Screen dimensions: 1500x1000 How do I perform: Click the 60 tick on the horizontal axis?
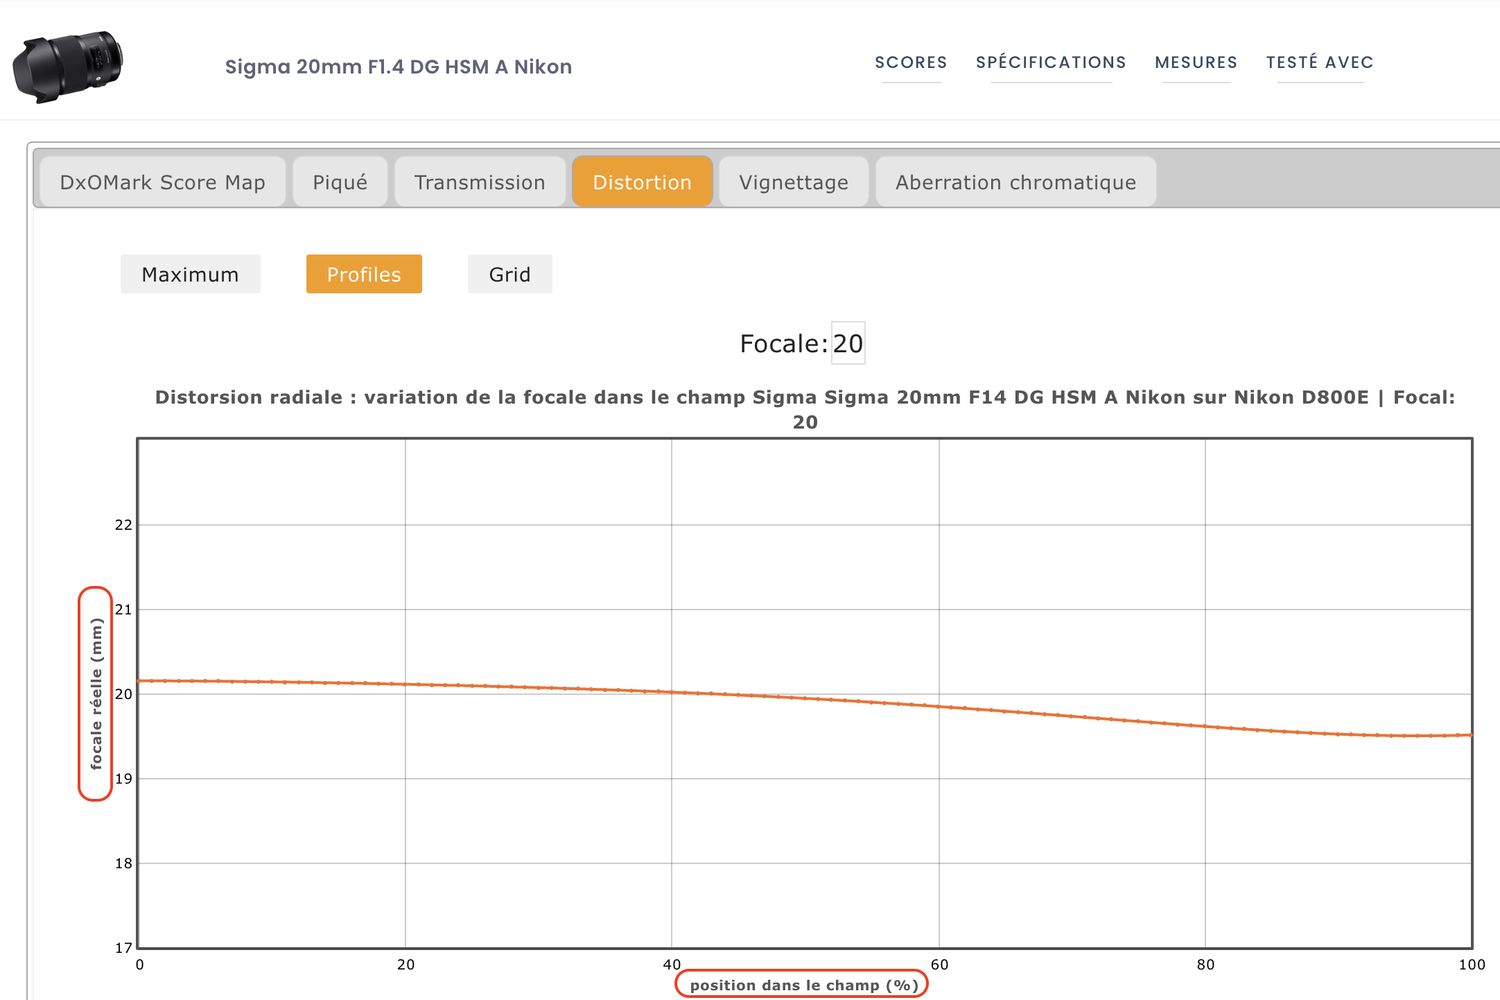(939, 965)
